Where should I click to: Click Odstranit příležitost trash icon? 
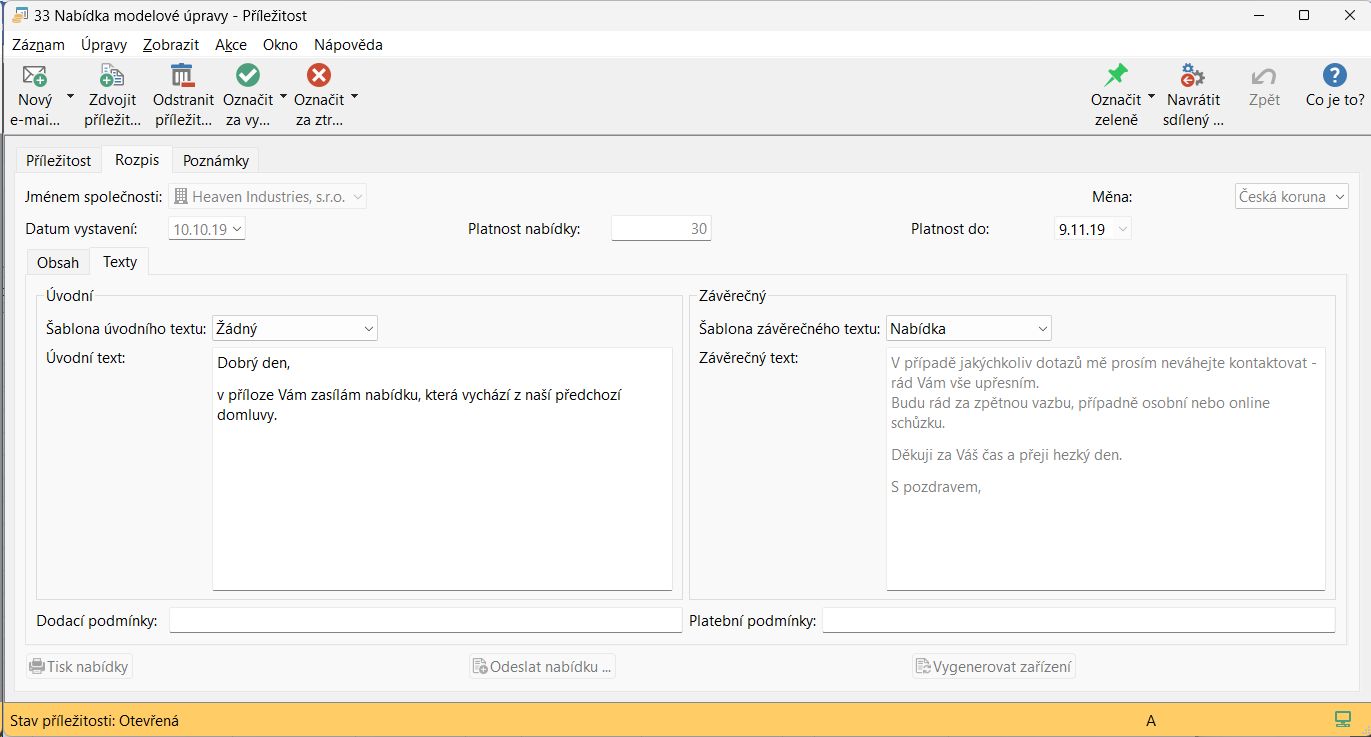[x=183, y=76]
